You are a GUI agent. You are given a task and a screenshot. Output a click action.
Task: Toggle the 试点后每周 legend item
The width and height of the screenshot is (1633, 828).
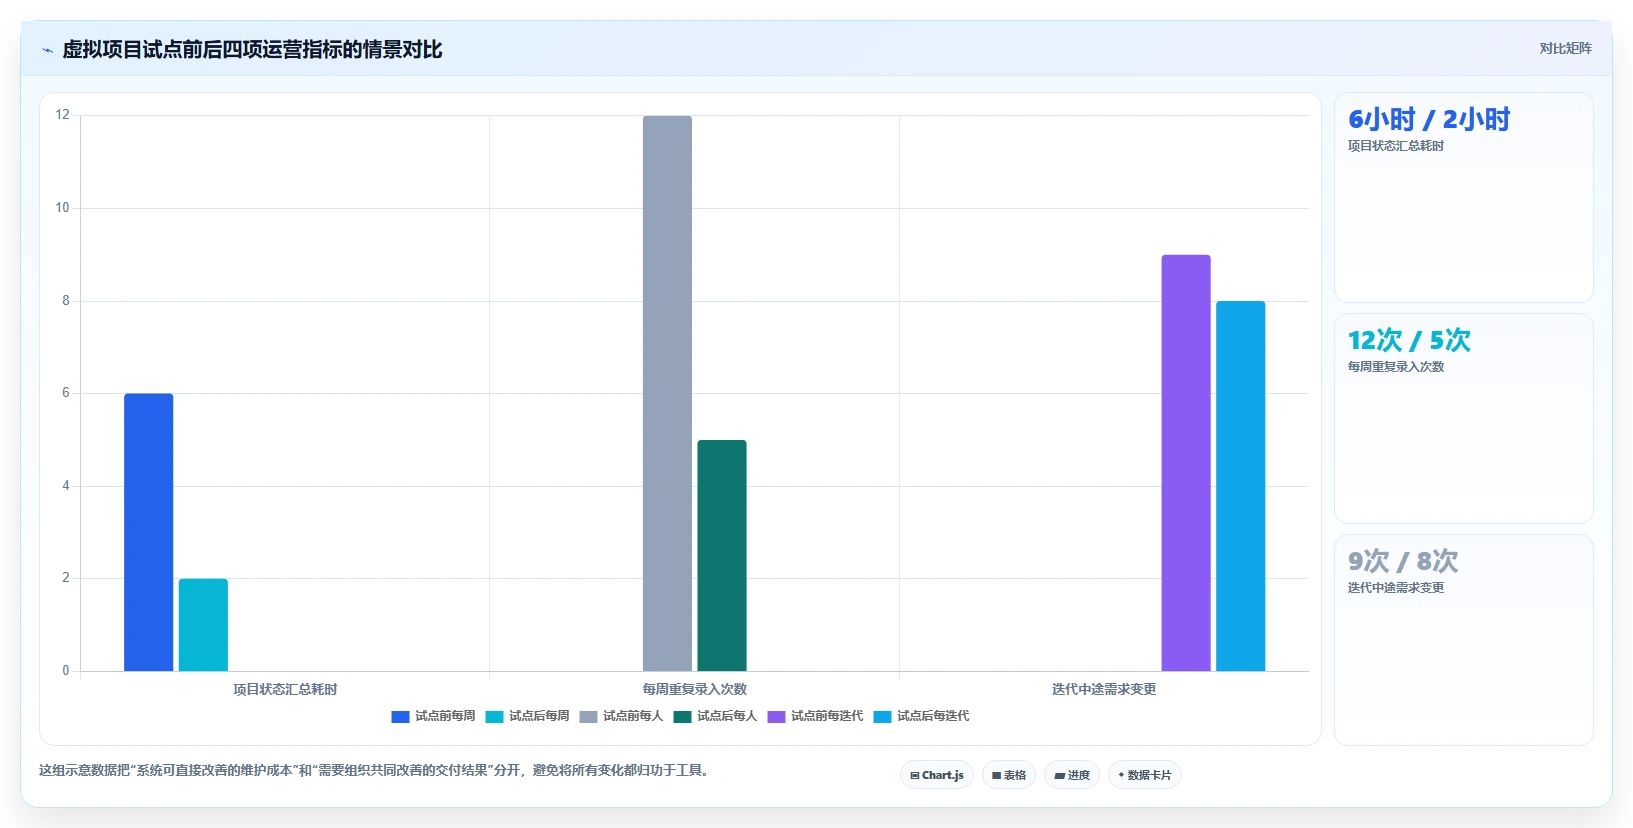527,716
